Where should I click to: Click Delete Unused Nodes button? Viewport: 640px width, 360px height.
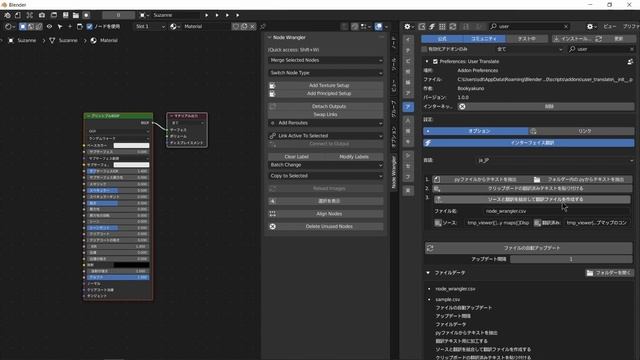tap(326, 227)
